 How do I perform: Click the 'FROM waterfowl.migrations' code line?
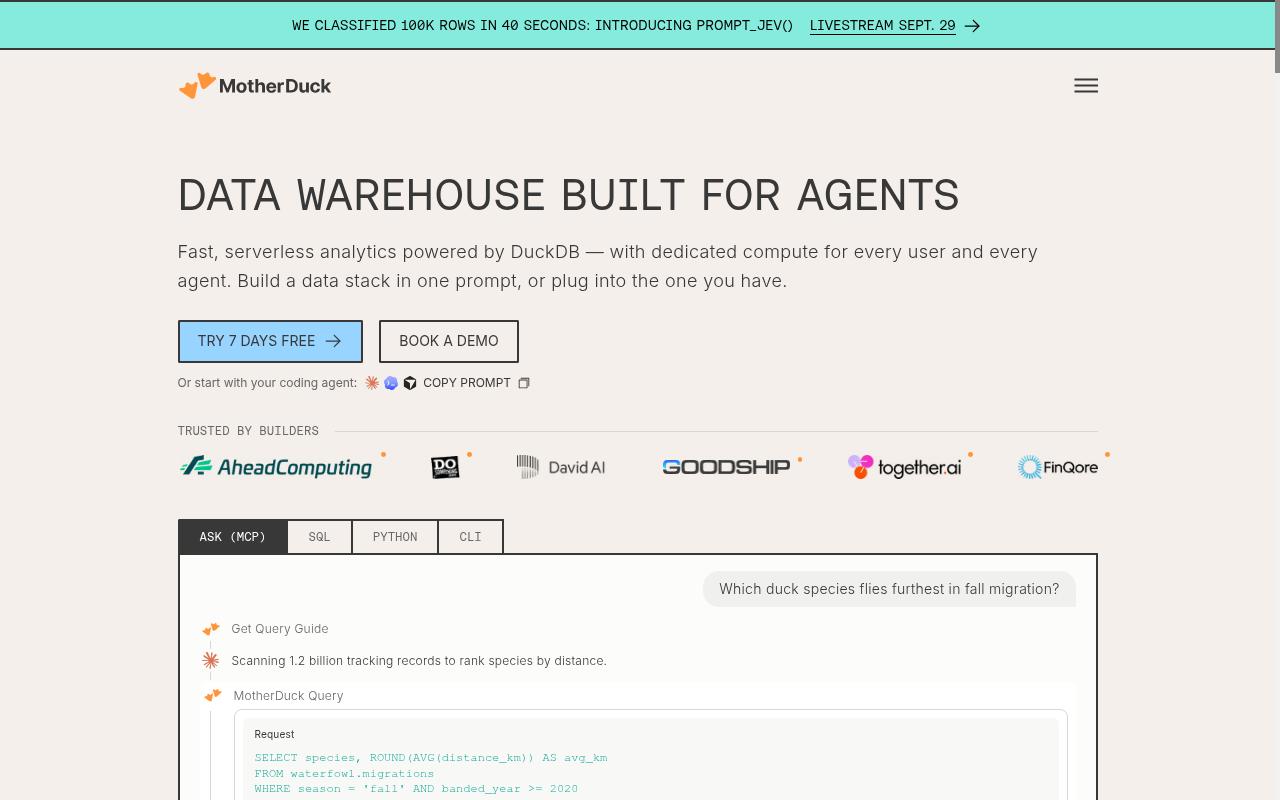click(x=344, y=773)
